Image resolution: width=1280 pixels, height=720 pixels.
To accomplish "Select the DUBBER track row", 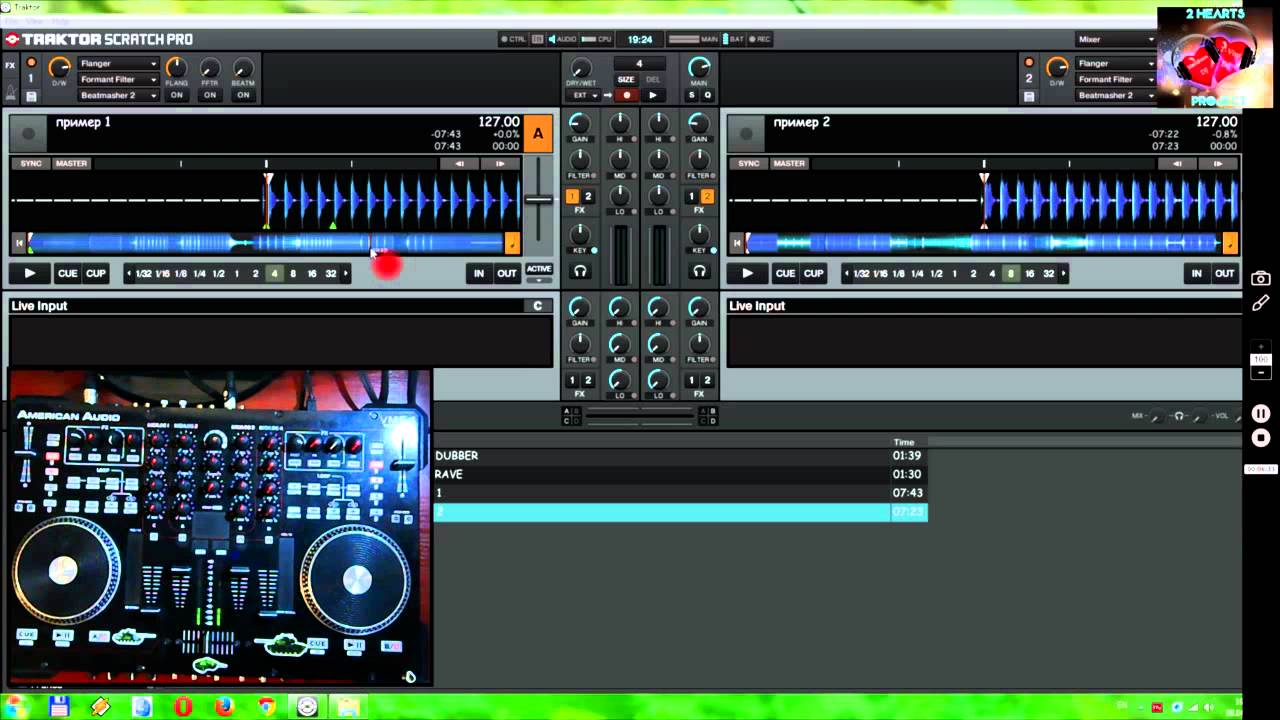I will (x=680, y=455).
